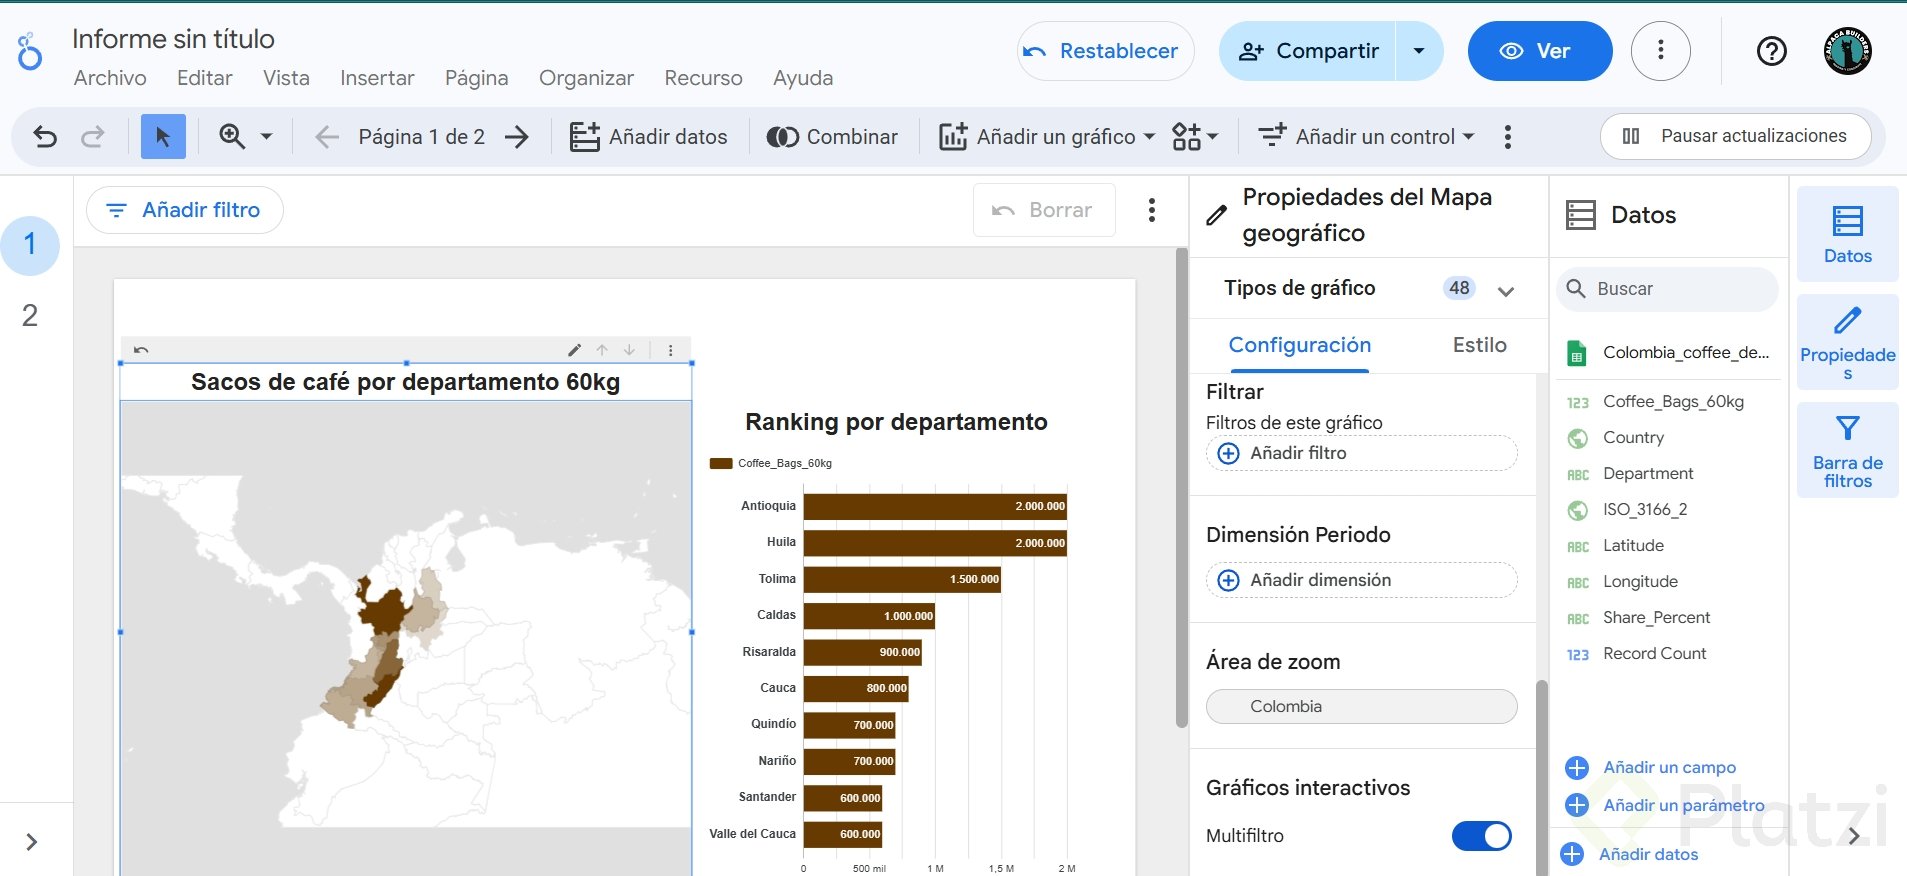The width and height of the screenshot is (1907, 876).
Task: Toggle the Multifiltro switch
Action: coord(1482,836)
